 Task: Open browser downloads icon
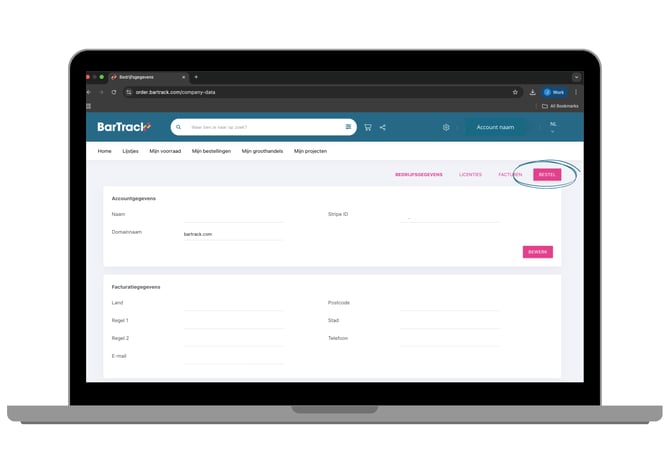click(532, 92)
